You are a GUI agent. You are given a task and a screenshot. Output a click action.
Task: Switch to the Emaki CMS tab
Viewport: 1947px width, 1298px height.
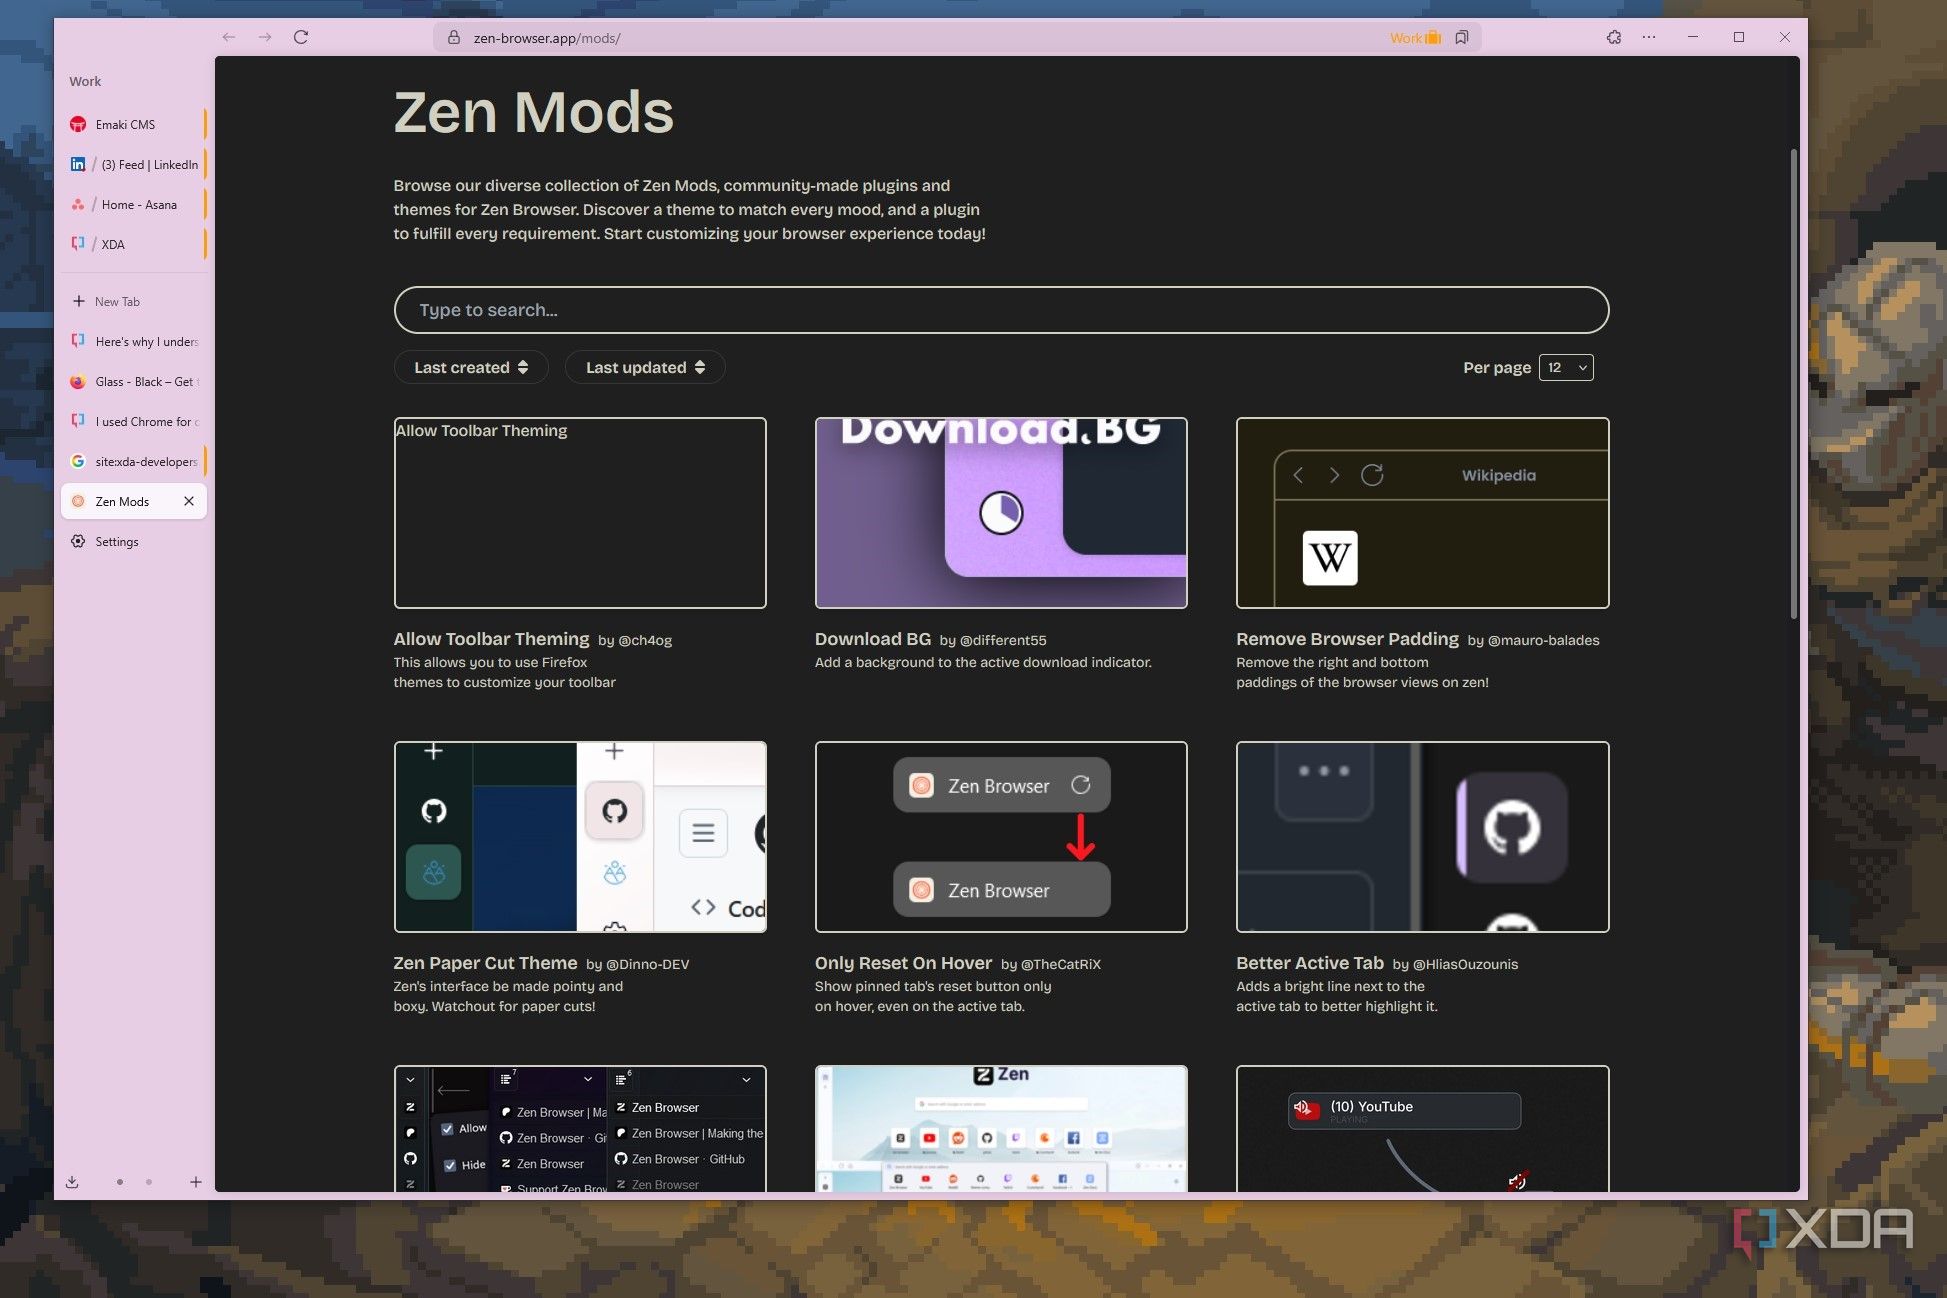pyautogui.click(x=125, y=124)
